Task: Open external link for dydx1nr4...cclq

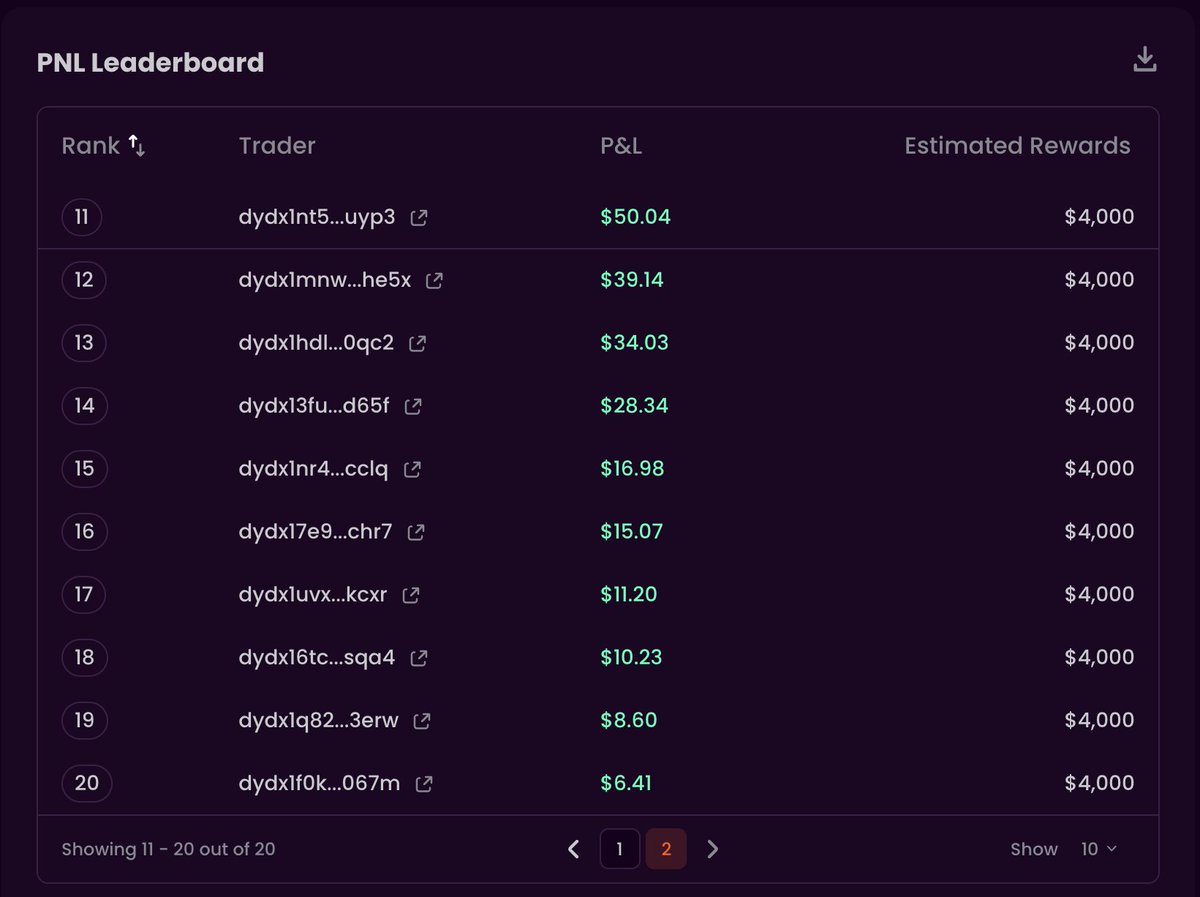Action: (x=411, y=469)
